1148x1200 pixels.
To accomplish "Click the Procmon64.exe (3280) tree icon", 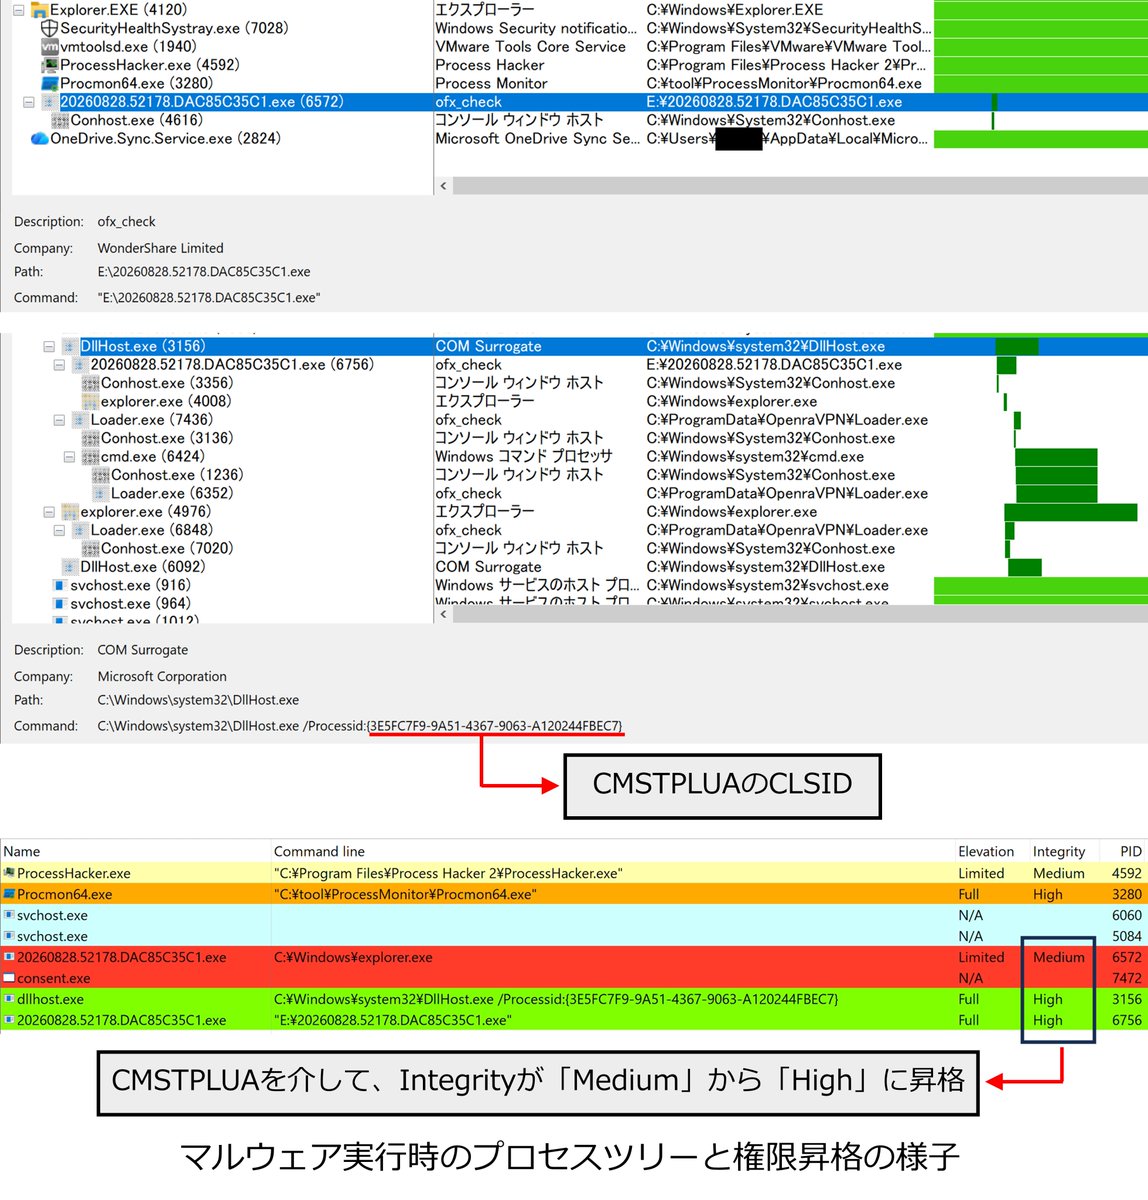I will pyautogui.click(x=49, y=84).
